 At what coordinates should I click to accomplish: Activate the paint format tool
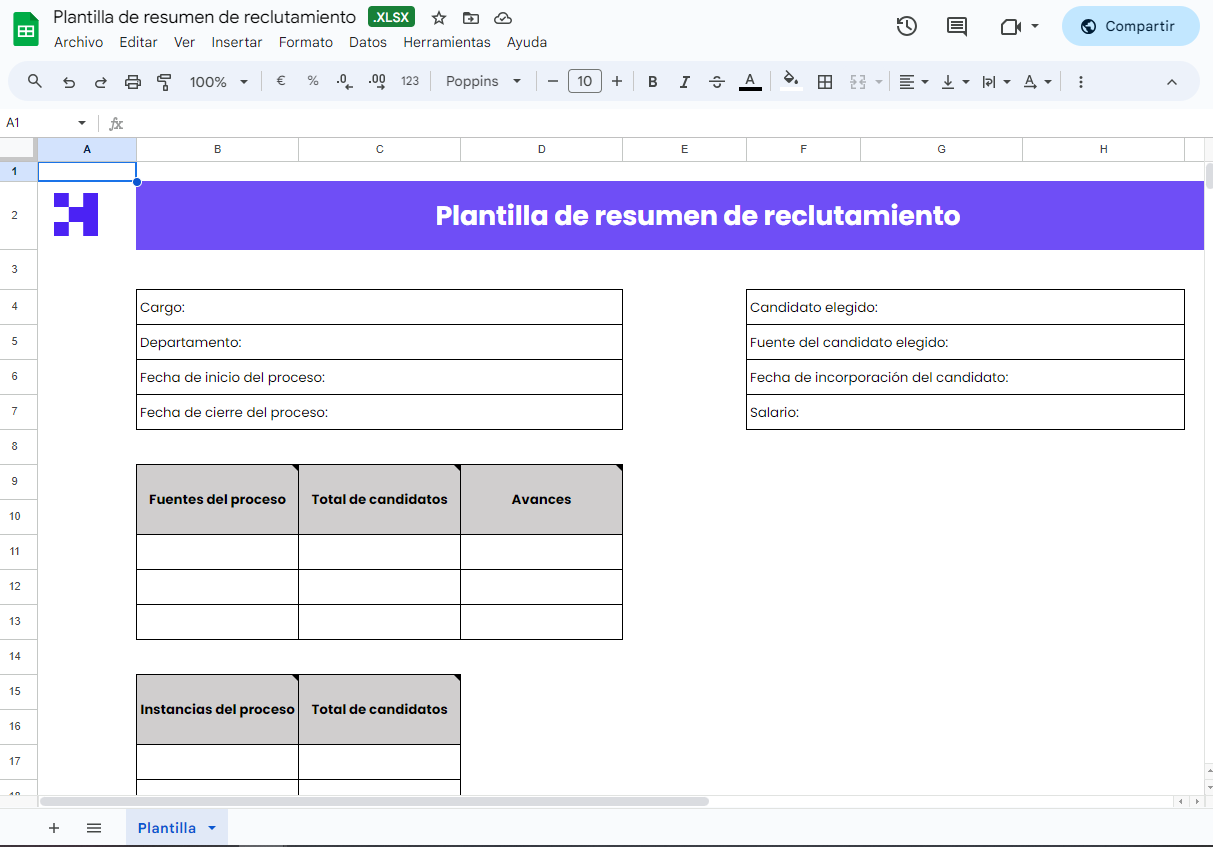pos(163,81)
